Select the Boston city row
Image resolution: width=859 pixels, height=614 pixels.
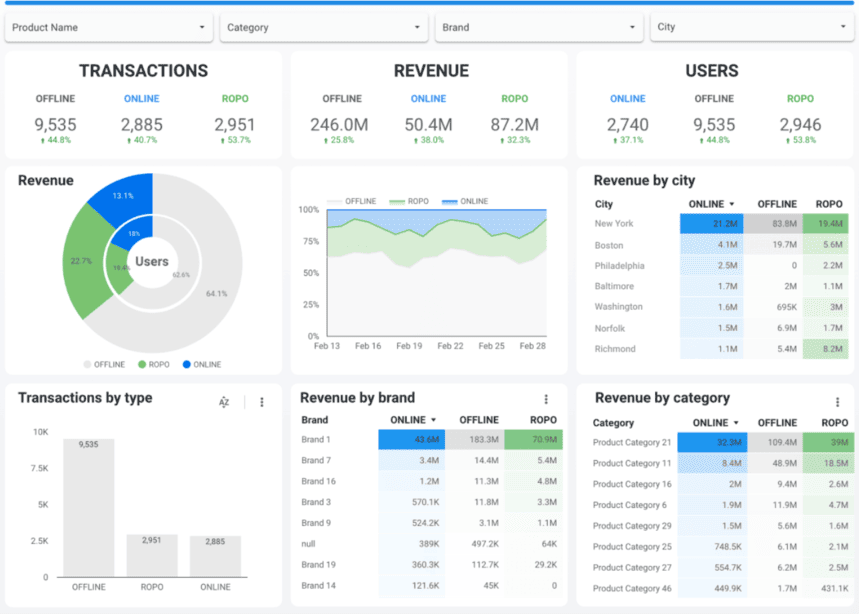tap(720, 245)
